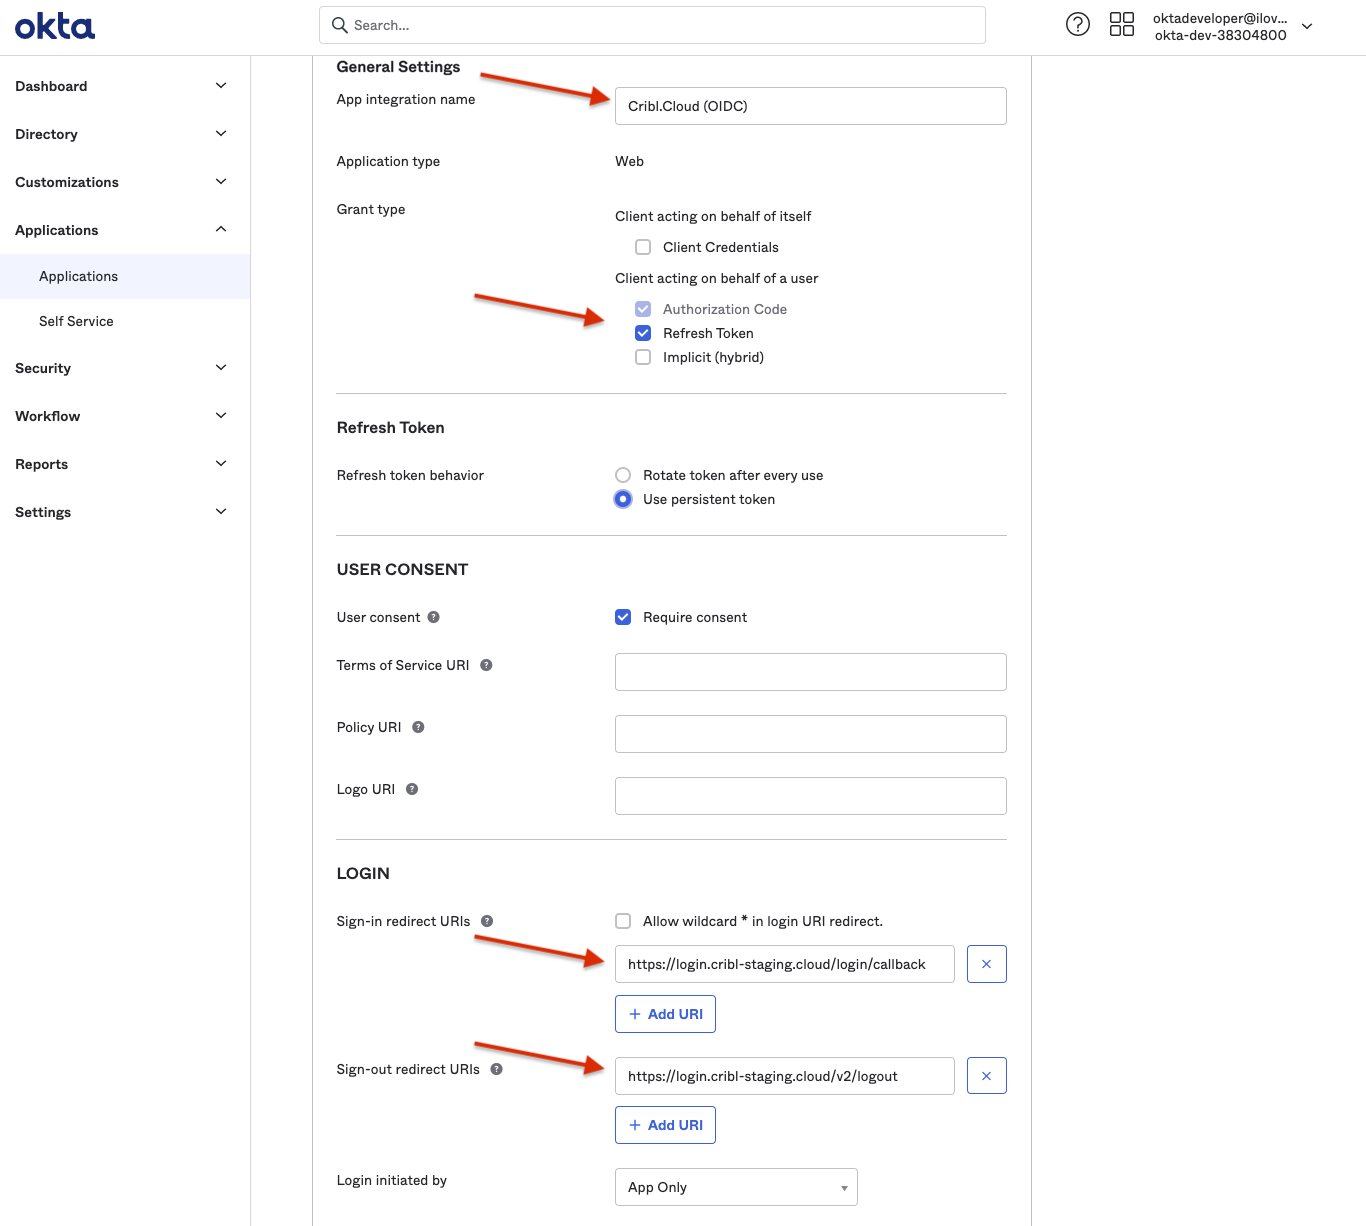Click the Terms of Service URI field
The height and width of the screenshot is (1226, 1366).
tap(811, 672)
